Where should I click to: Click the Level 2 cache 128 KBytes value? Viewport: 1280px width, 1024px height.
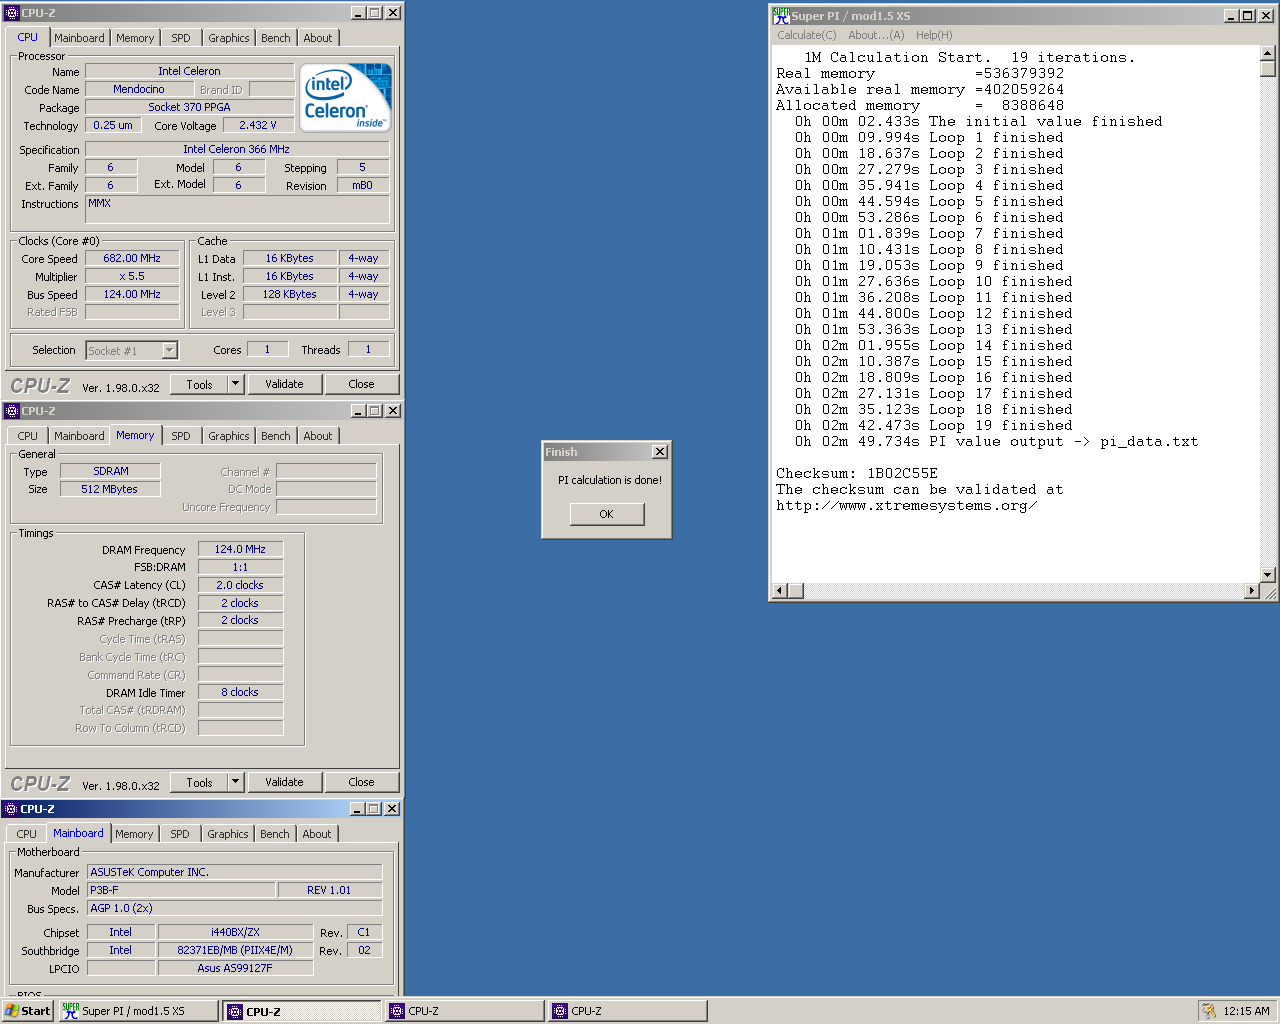290,294
